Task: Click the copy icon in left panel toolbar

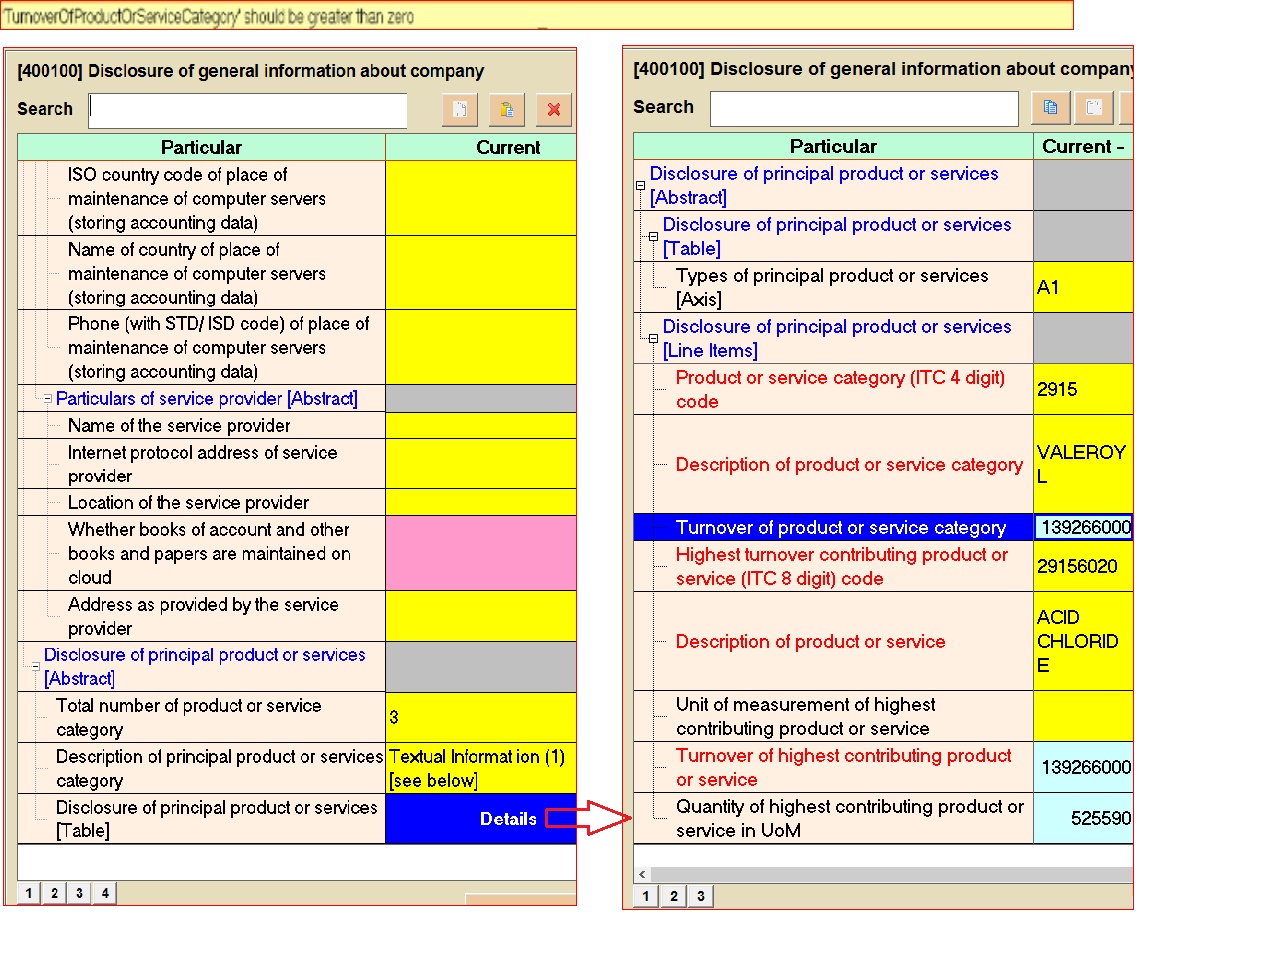Action: click(x=460, y=110)
